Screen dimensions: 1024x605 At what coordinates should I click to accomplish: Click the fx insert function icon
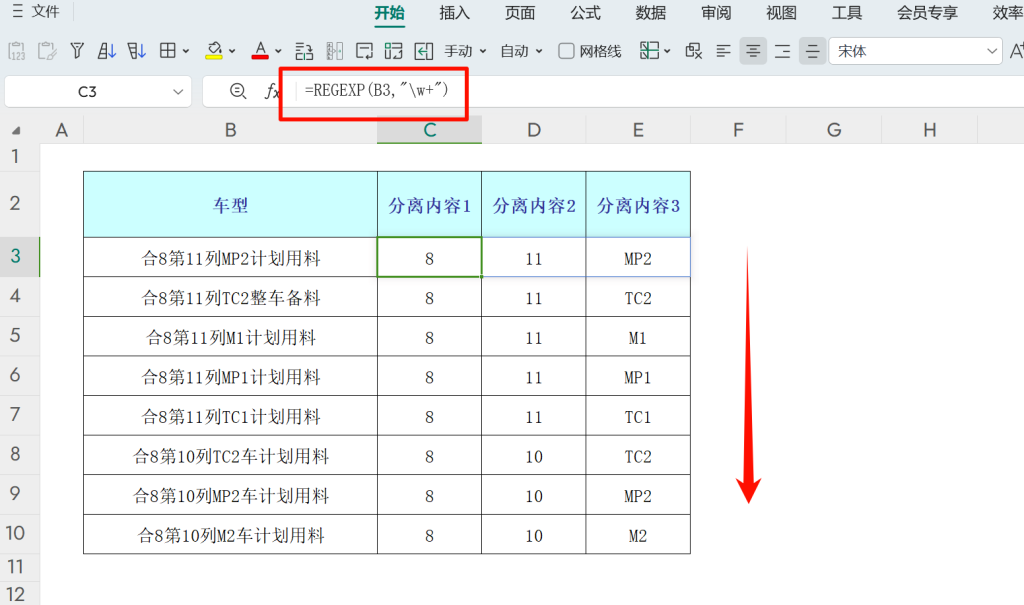point(272,91)
